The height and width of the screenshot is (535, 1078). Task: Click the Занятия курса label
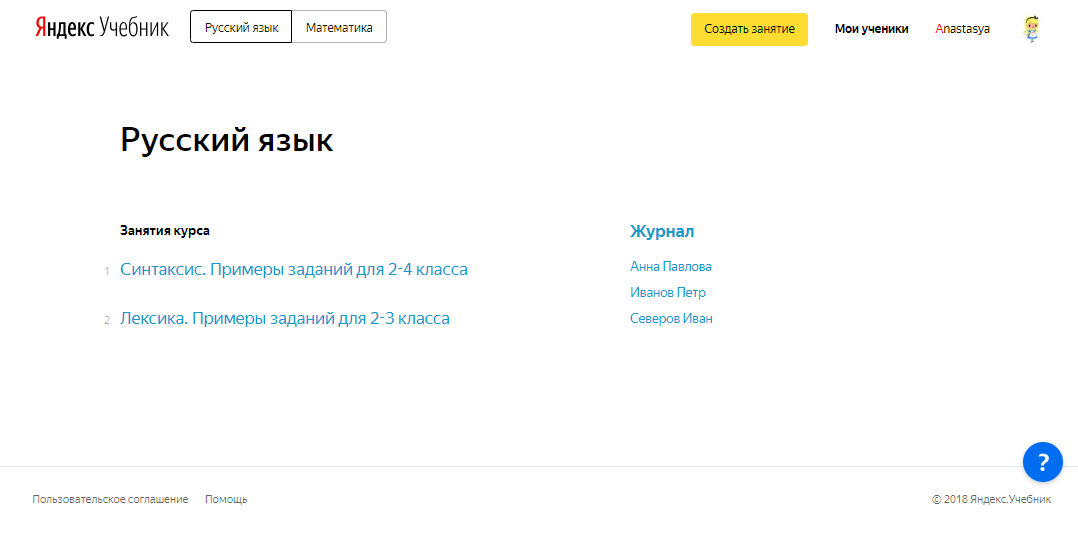point(165,231)
